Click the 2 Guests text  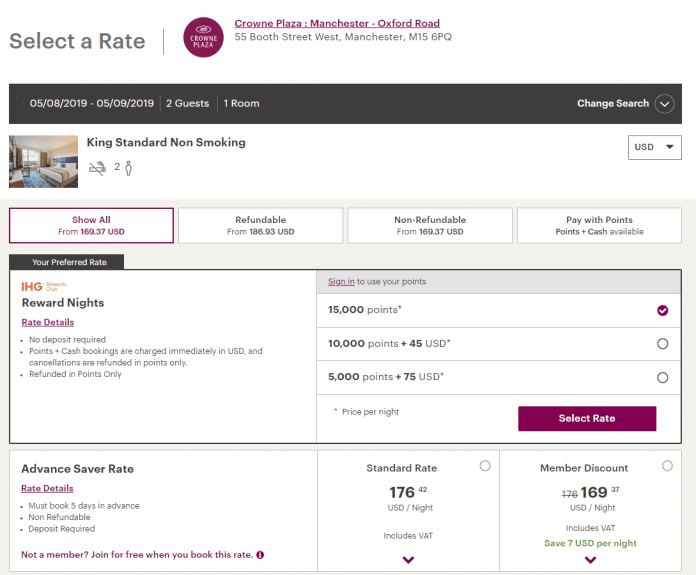(x=187, y=103)
